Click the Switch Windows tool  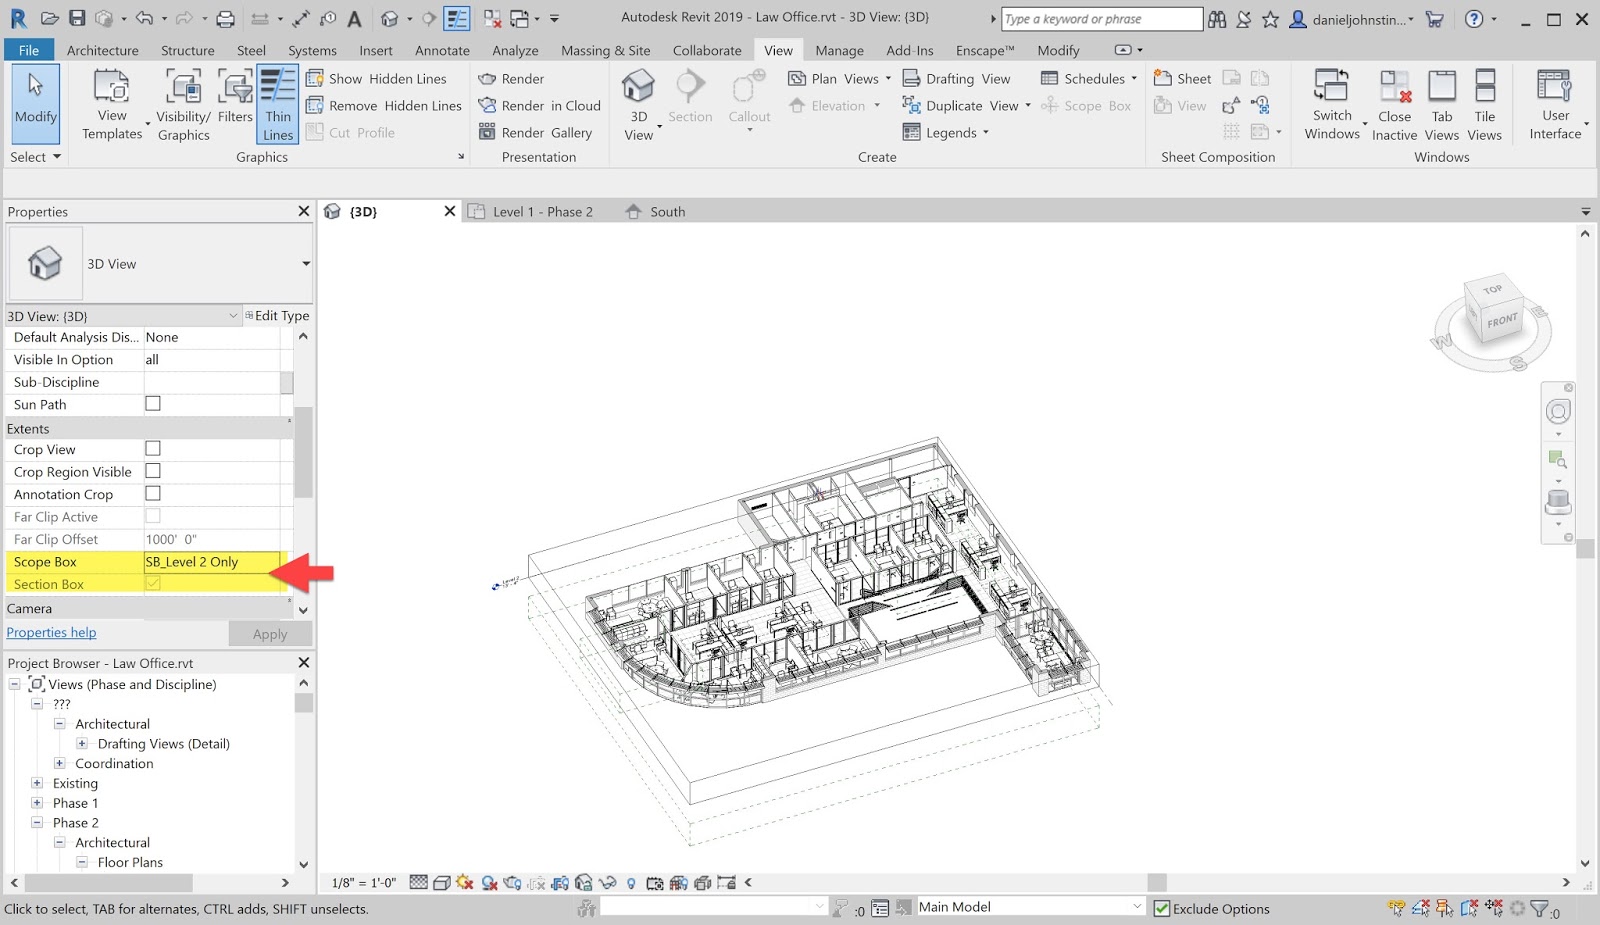[1331, 104]
